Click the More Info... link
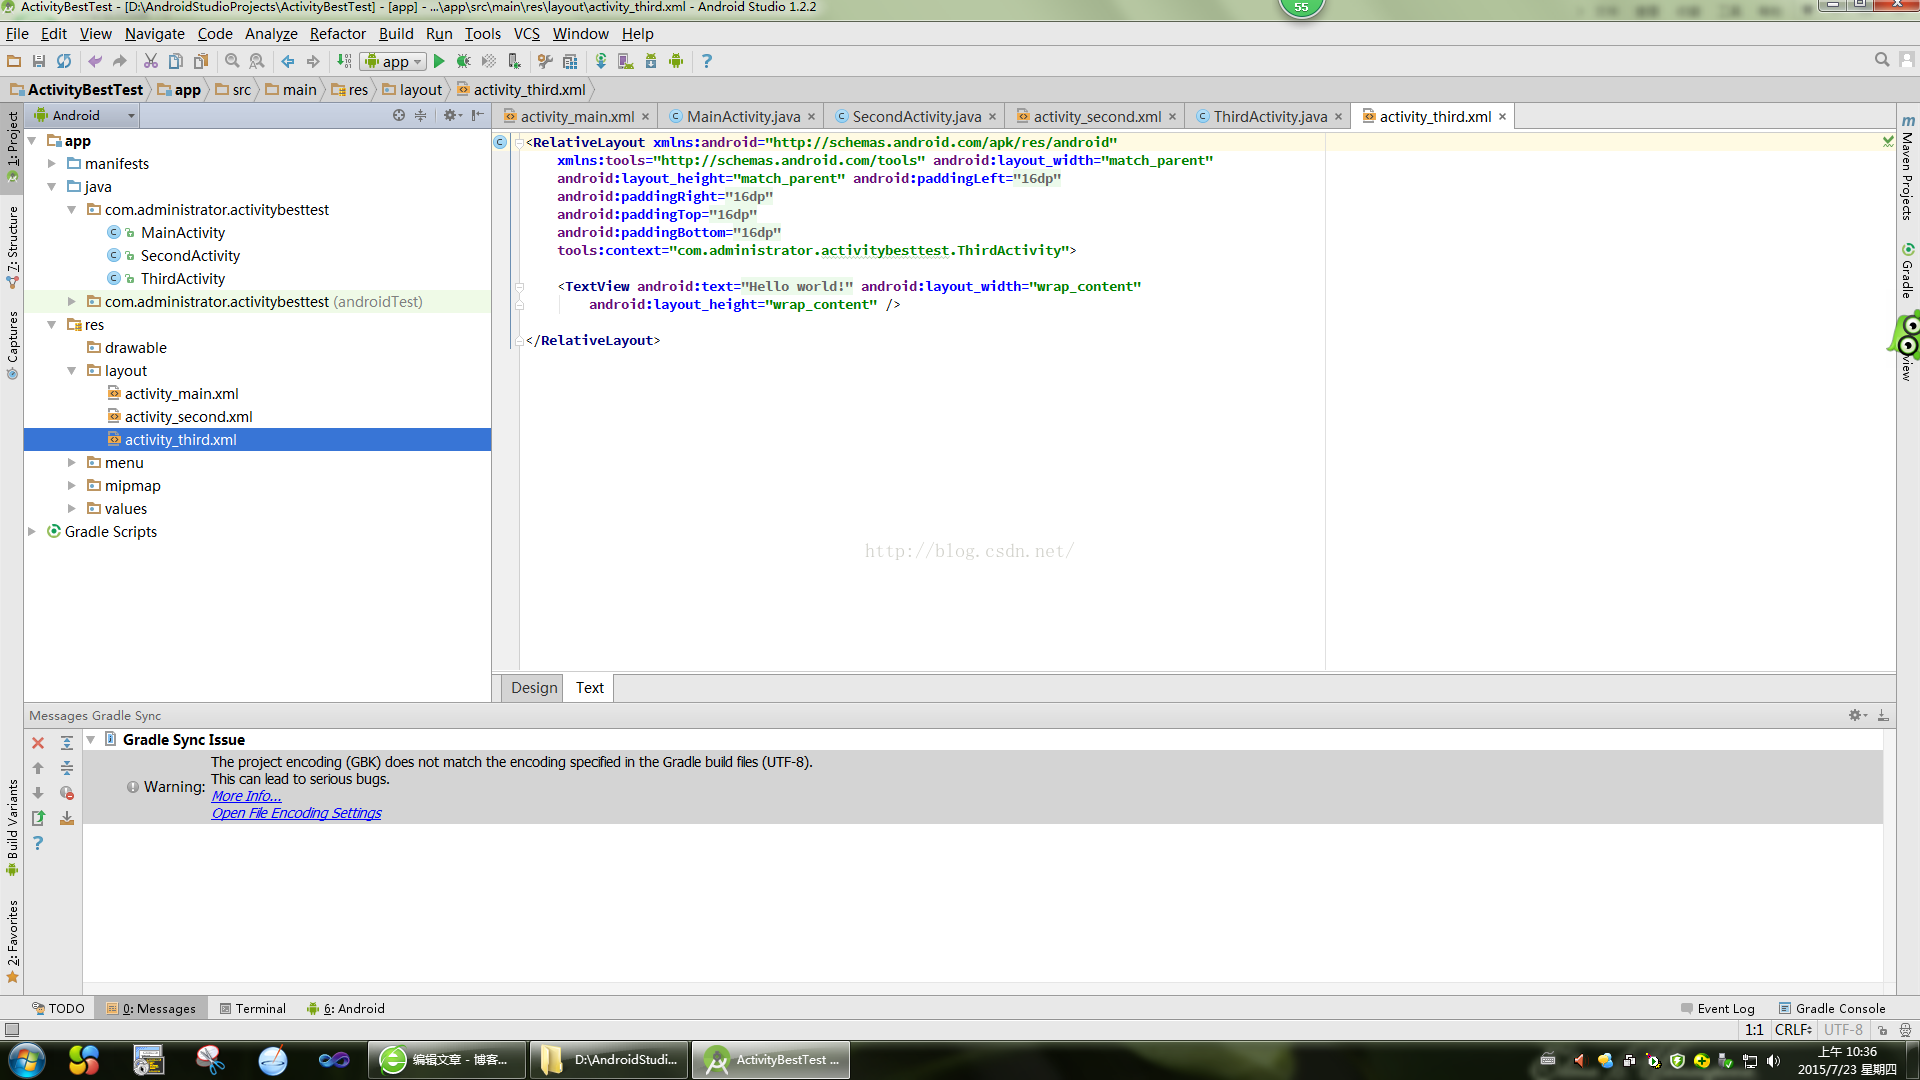The width and height of the screenshot is (1920, 1080). [x=246, y=796]
